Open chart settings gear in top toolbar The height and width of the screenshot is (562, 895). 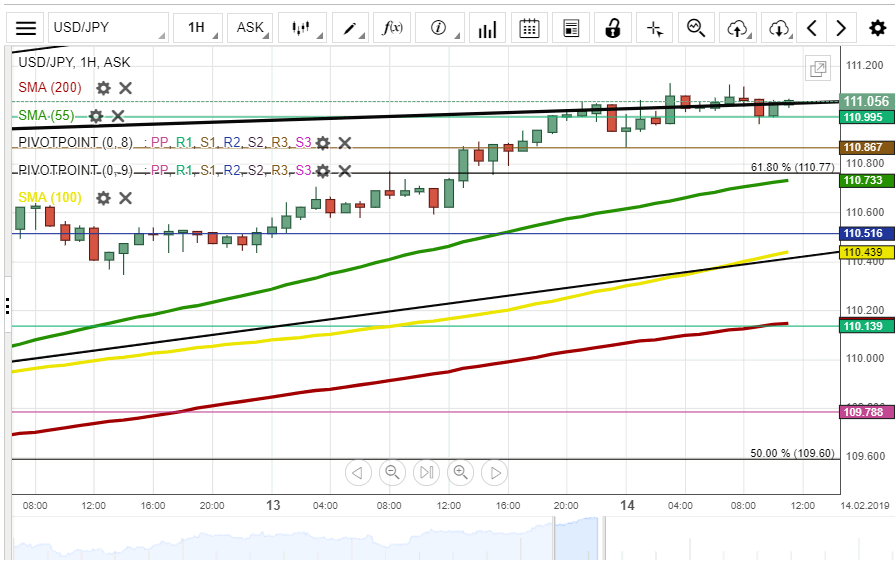click(877, 28)
